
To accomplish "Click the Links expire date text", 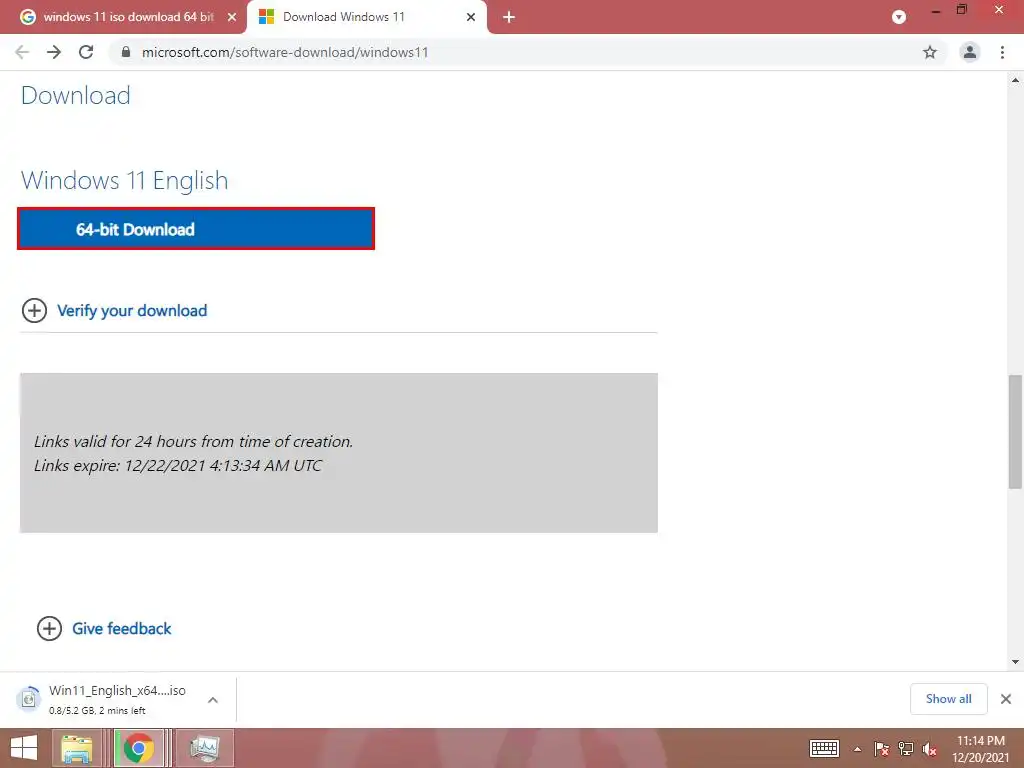I will tap(178, 466).
